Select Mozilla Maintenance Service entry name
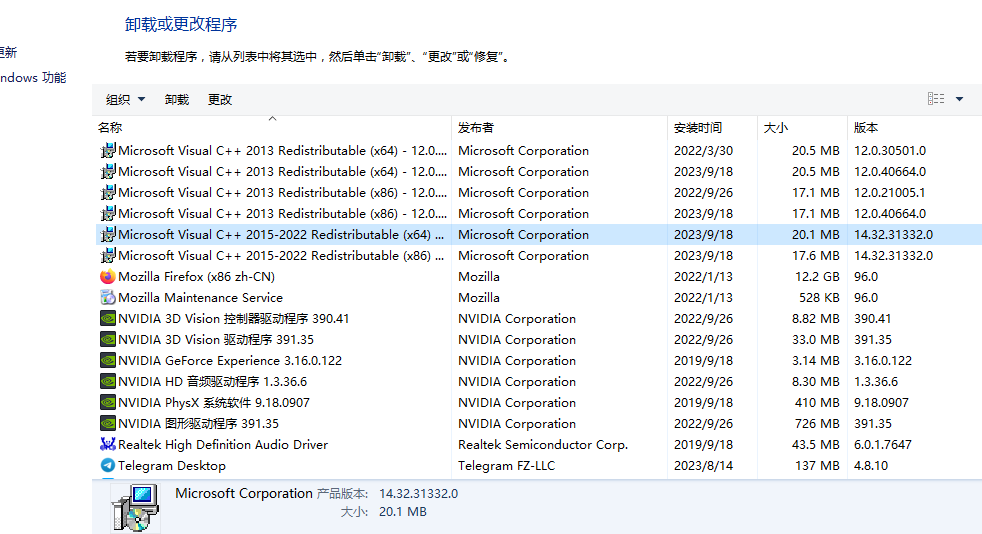This screenshot has width=982, height=534. tap(200, 297)
